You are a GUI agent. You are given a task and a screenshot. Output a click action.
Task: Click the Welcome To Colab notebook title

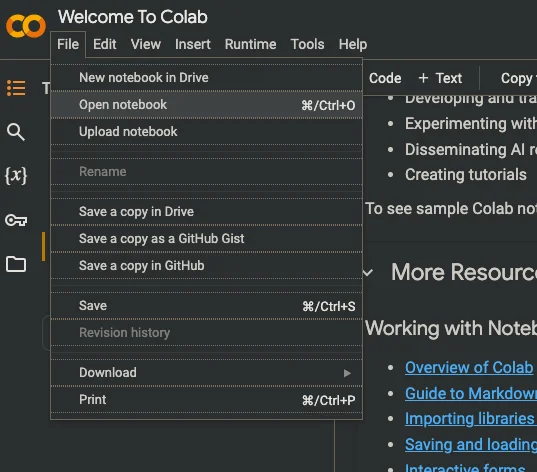coord(133,17)
